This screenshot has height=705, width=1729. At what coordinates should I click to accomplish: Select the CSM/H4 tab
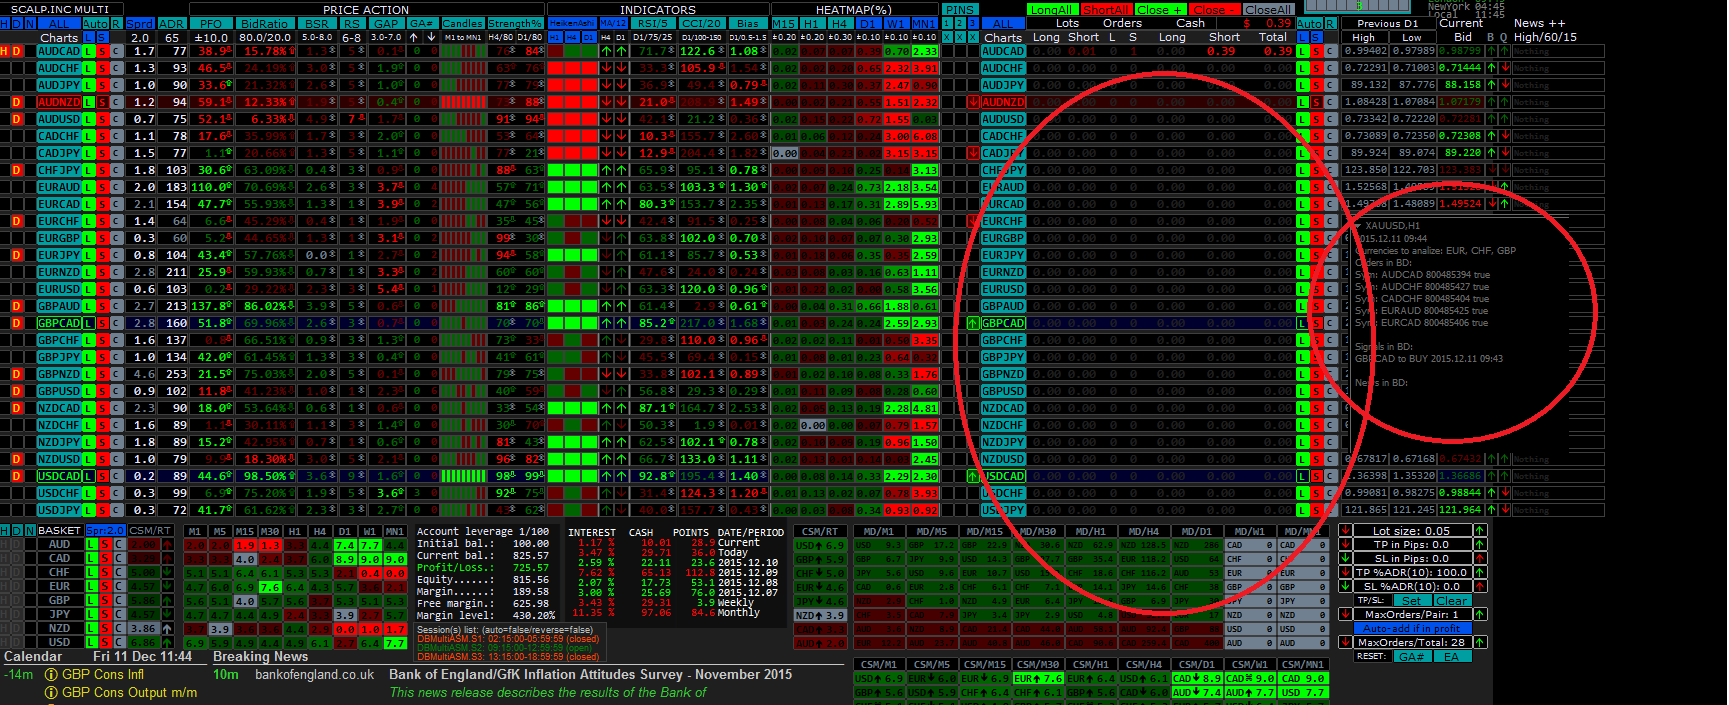(x=1144, y=664)
